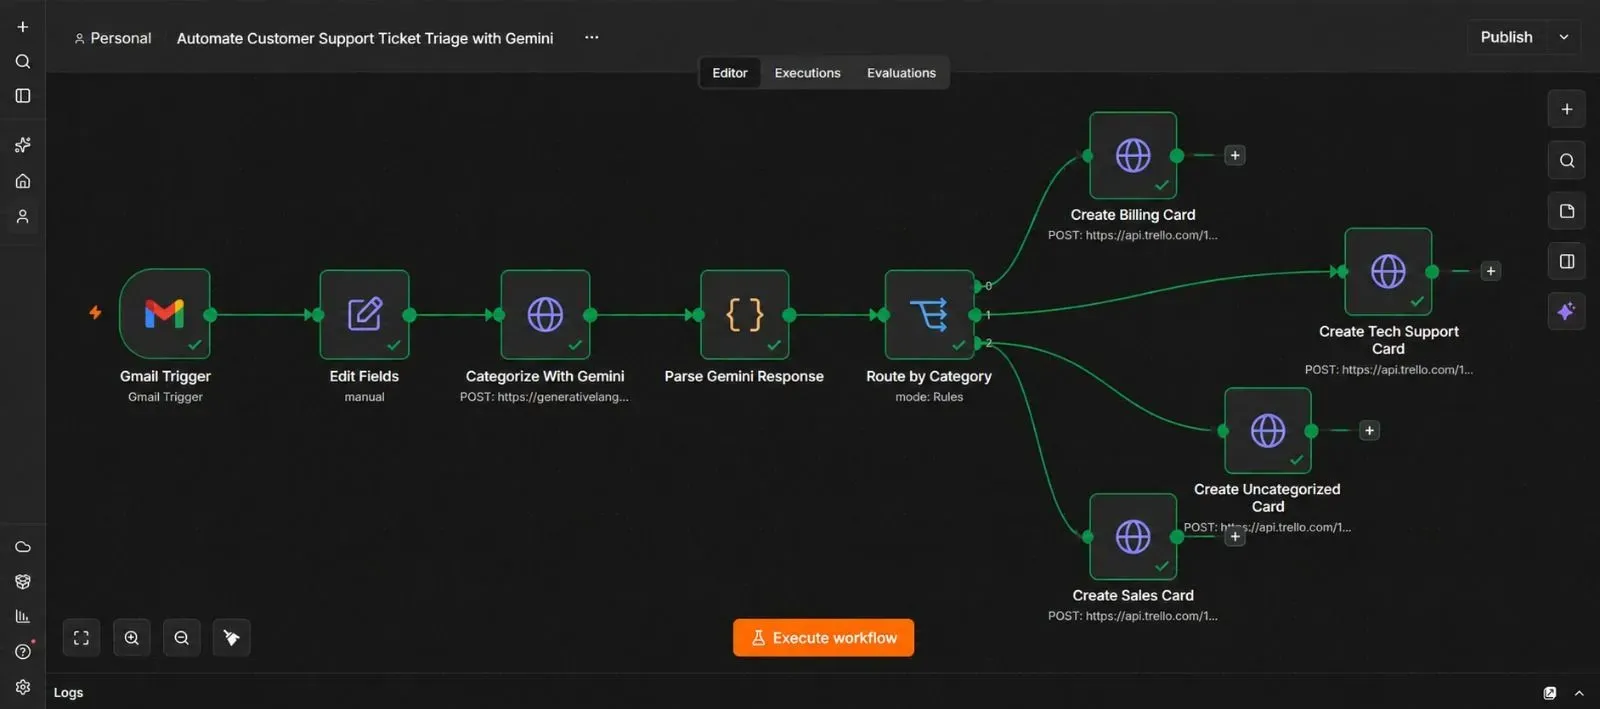Open help question mark icon

tap(22, 652)
